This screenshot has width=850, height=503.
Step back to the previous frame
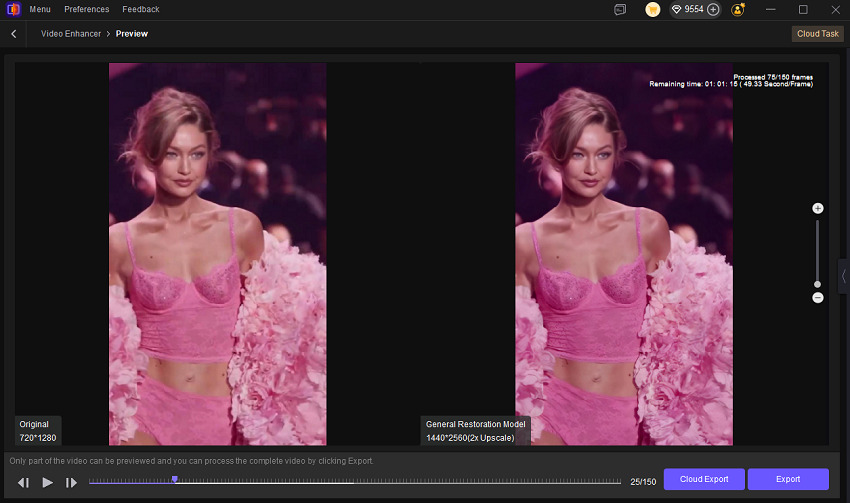pos(23,482)
